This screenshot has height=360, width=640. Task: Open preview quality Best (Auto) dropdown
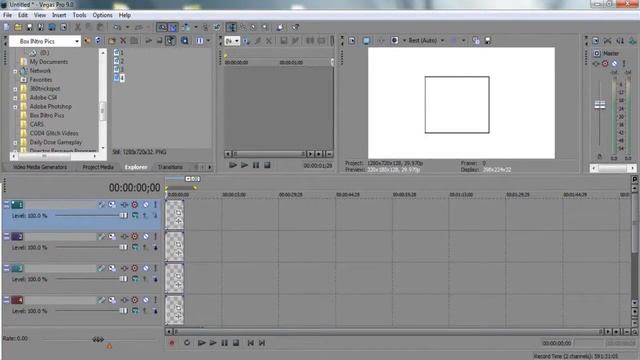click(442, 40)
